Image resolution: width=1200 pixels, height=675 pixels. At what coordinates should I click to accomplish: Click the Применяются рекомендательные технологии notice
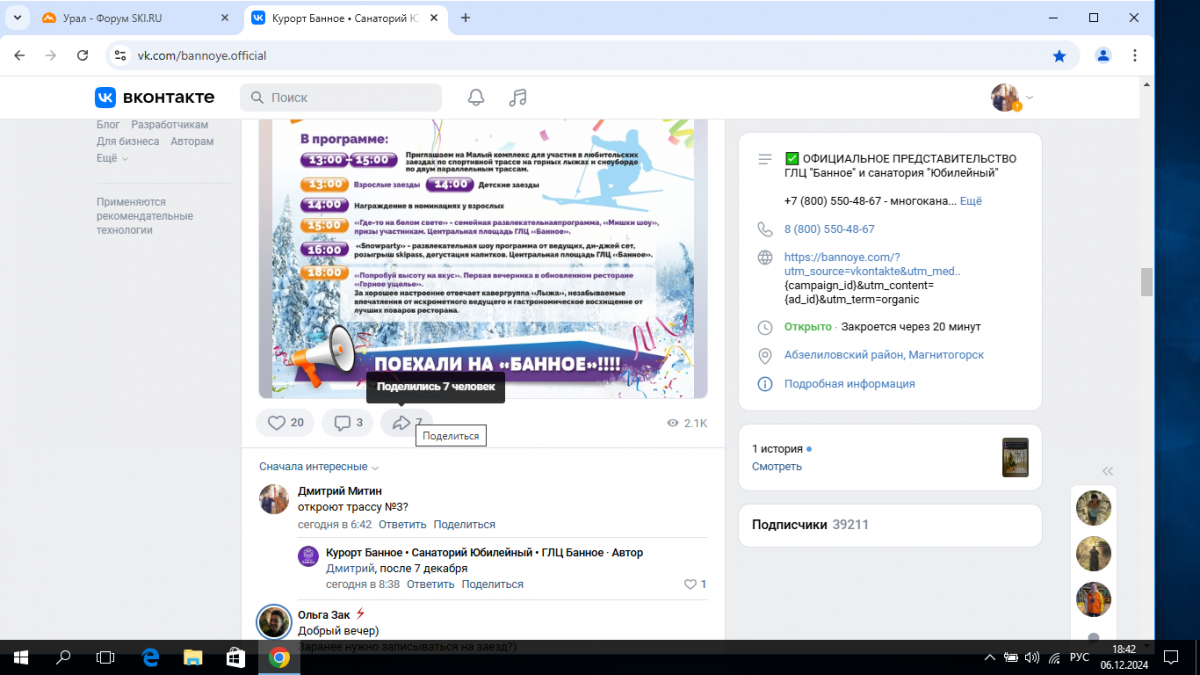point(145,215)
